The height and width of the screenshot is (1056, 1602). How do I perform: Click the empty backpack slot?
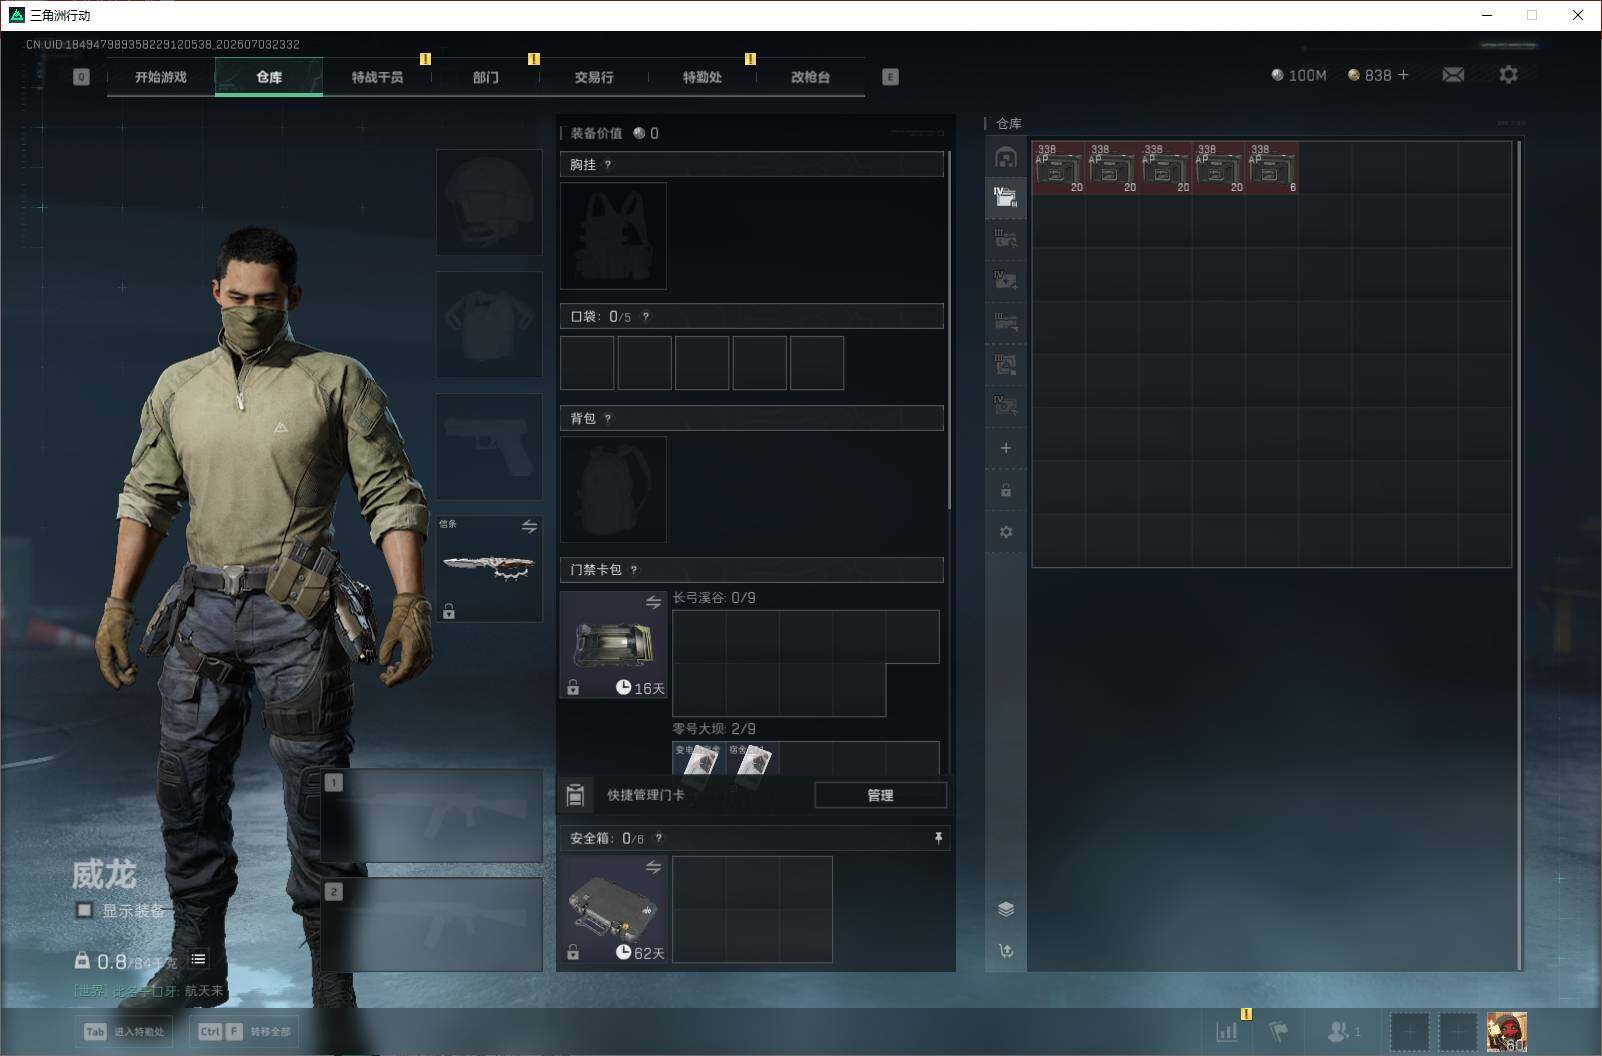613,489
